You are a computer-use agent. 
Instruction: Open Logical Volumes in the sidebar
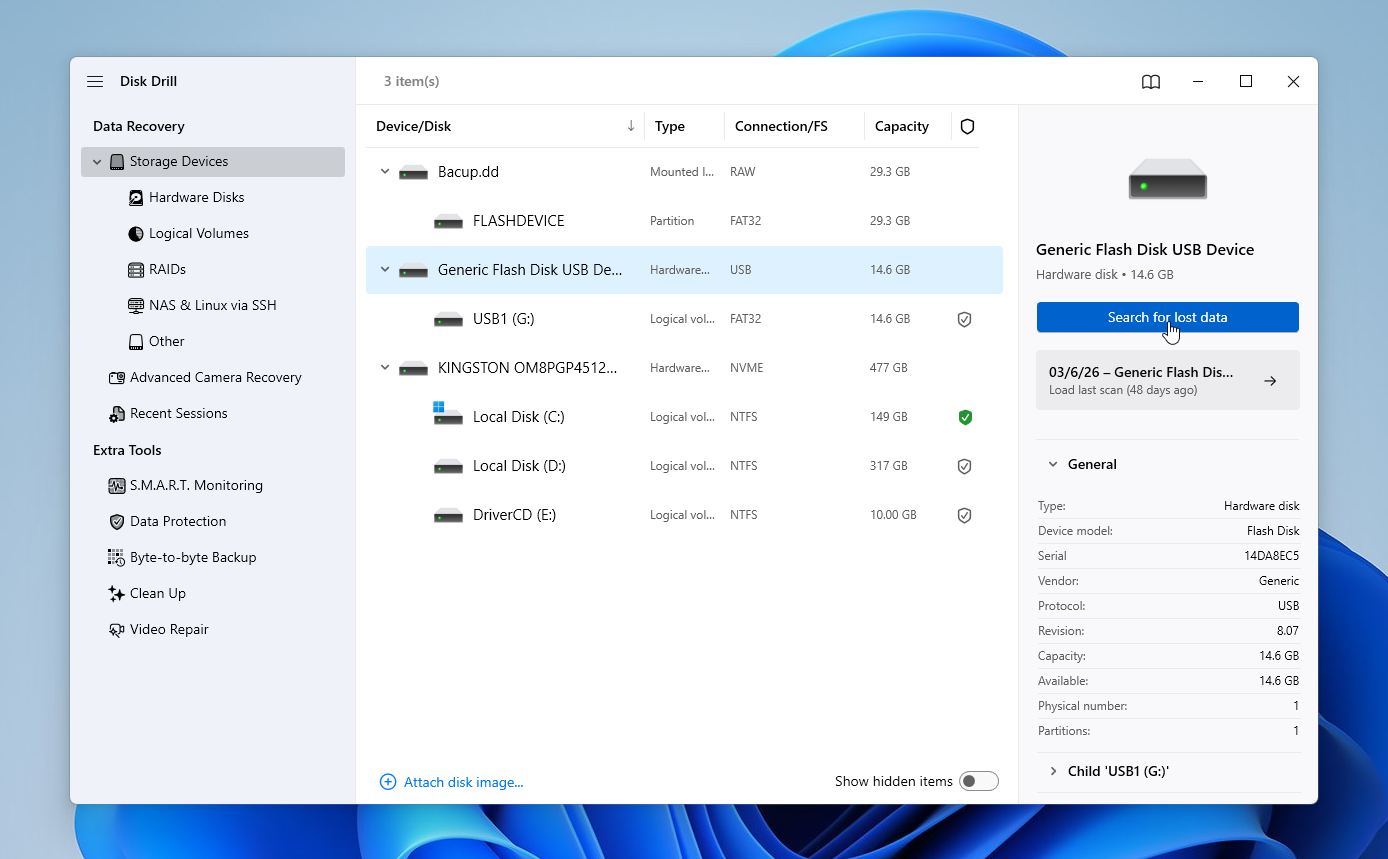click(x=199, y=234)
